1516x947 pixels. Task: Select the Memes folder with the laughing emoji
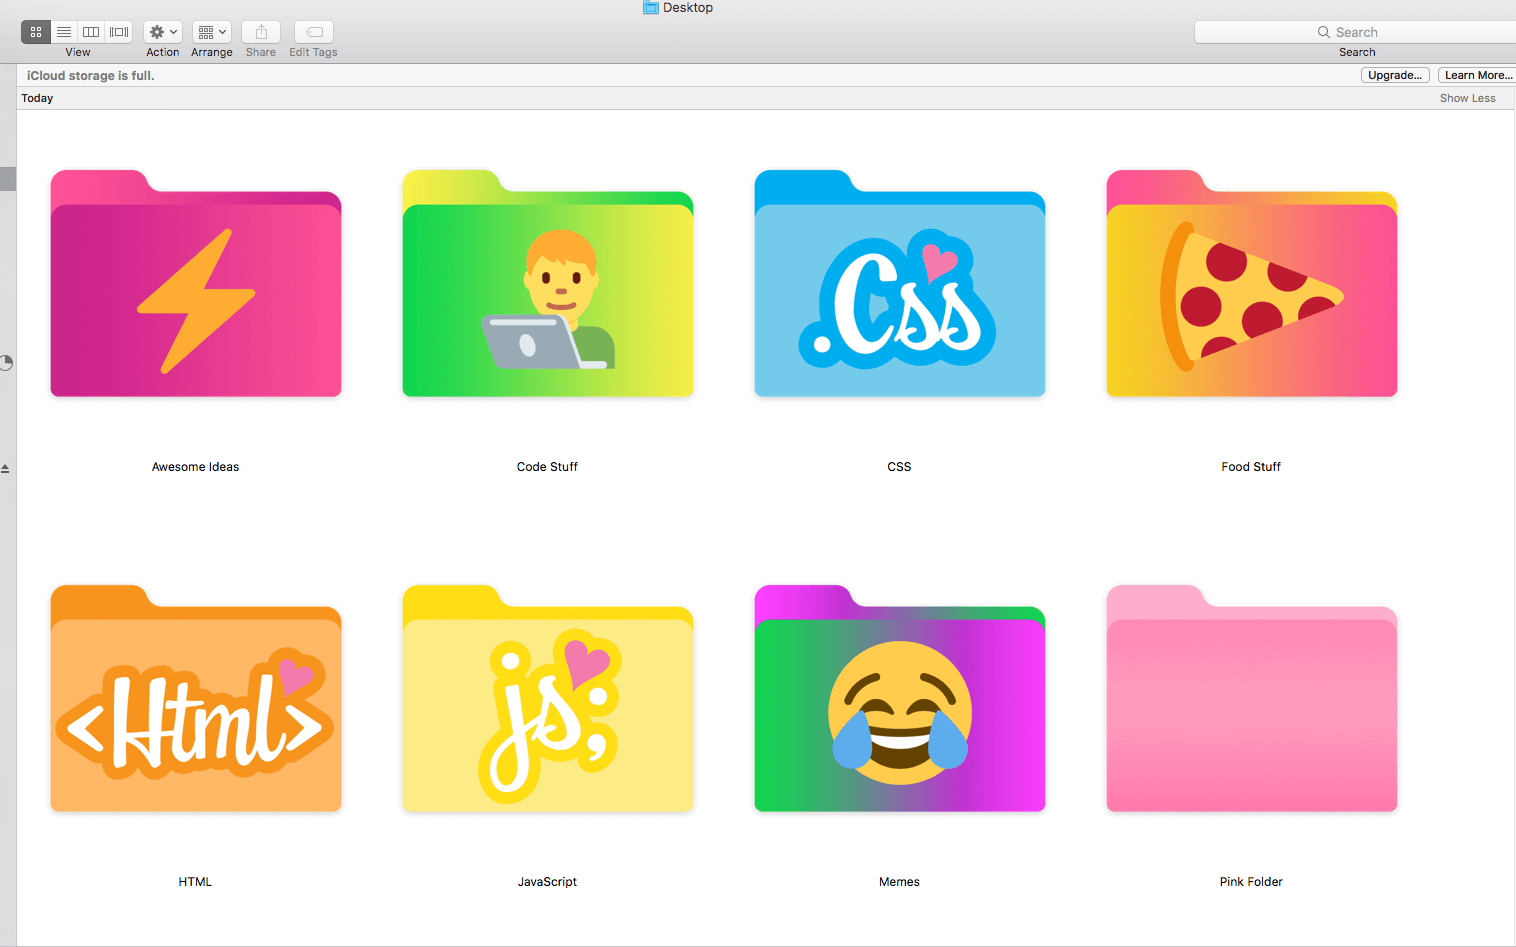(x=899, y=698)
